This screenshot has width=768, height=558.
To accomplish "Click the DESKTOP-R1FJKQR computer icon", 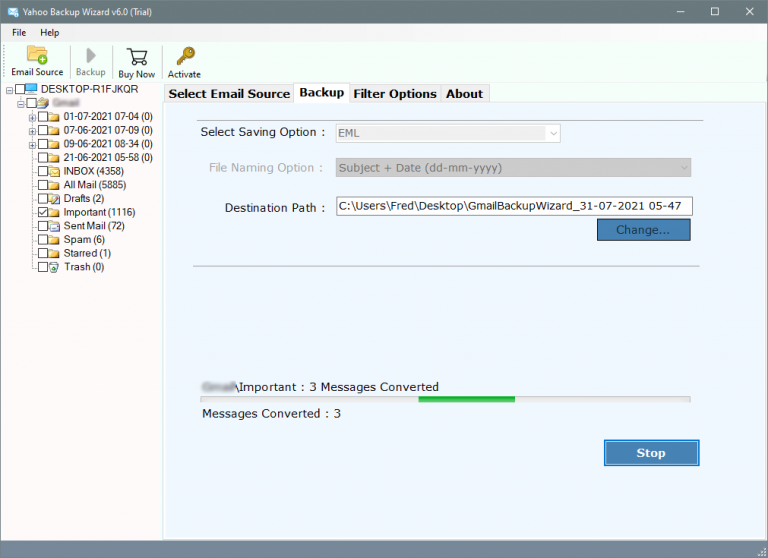I will (31, 89).
